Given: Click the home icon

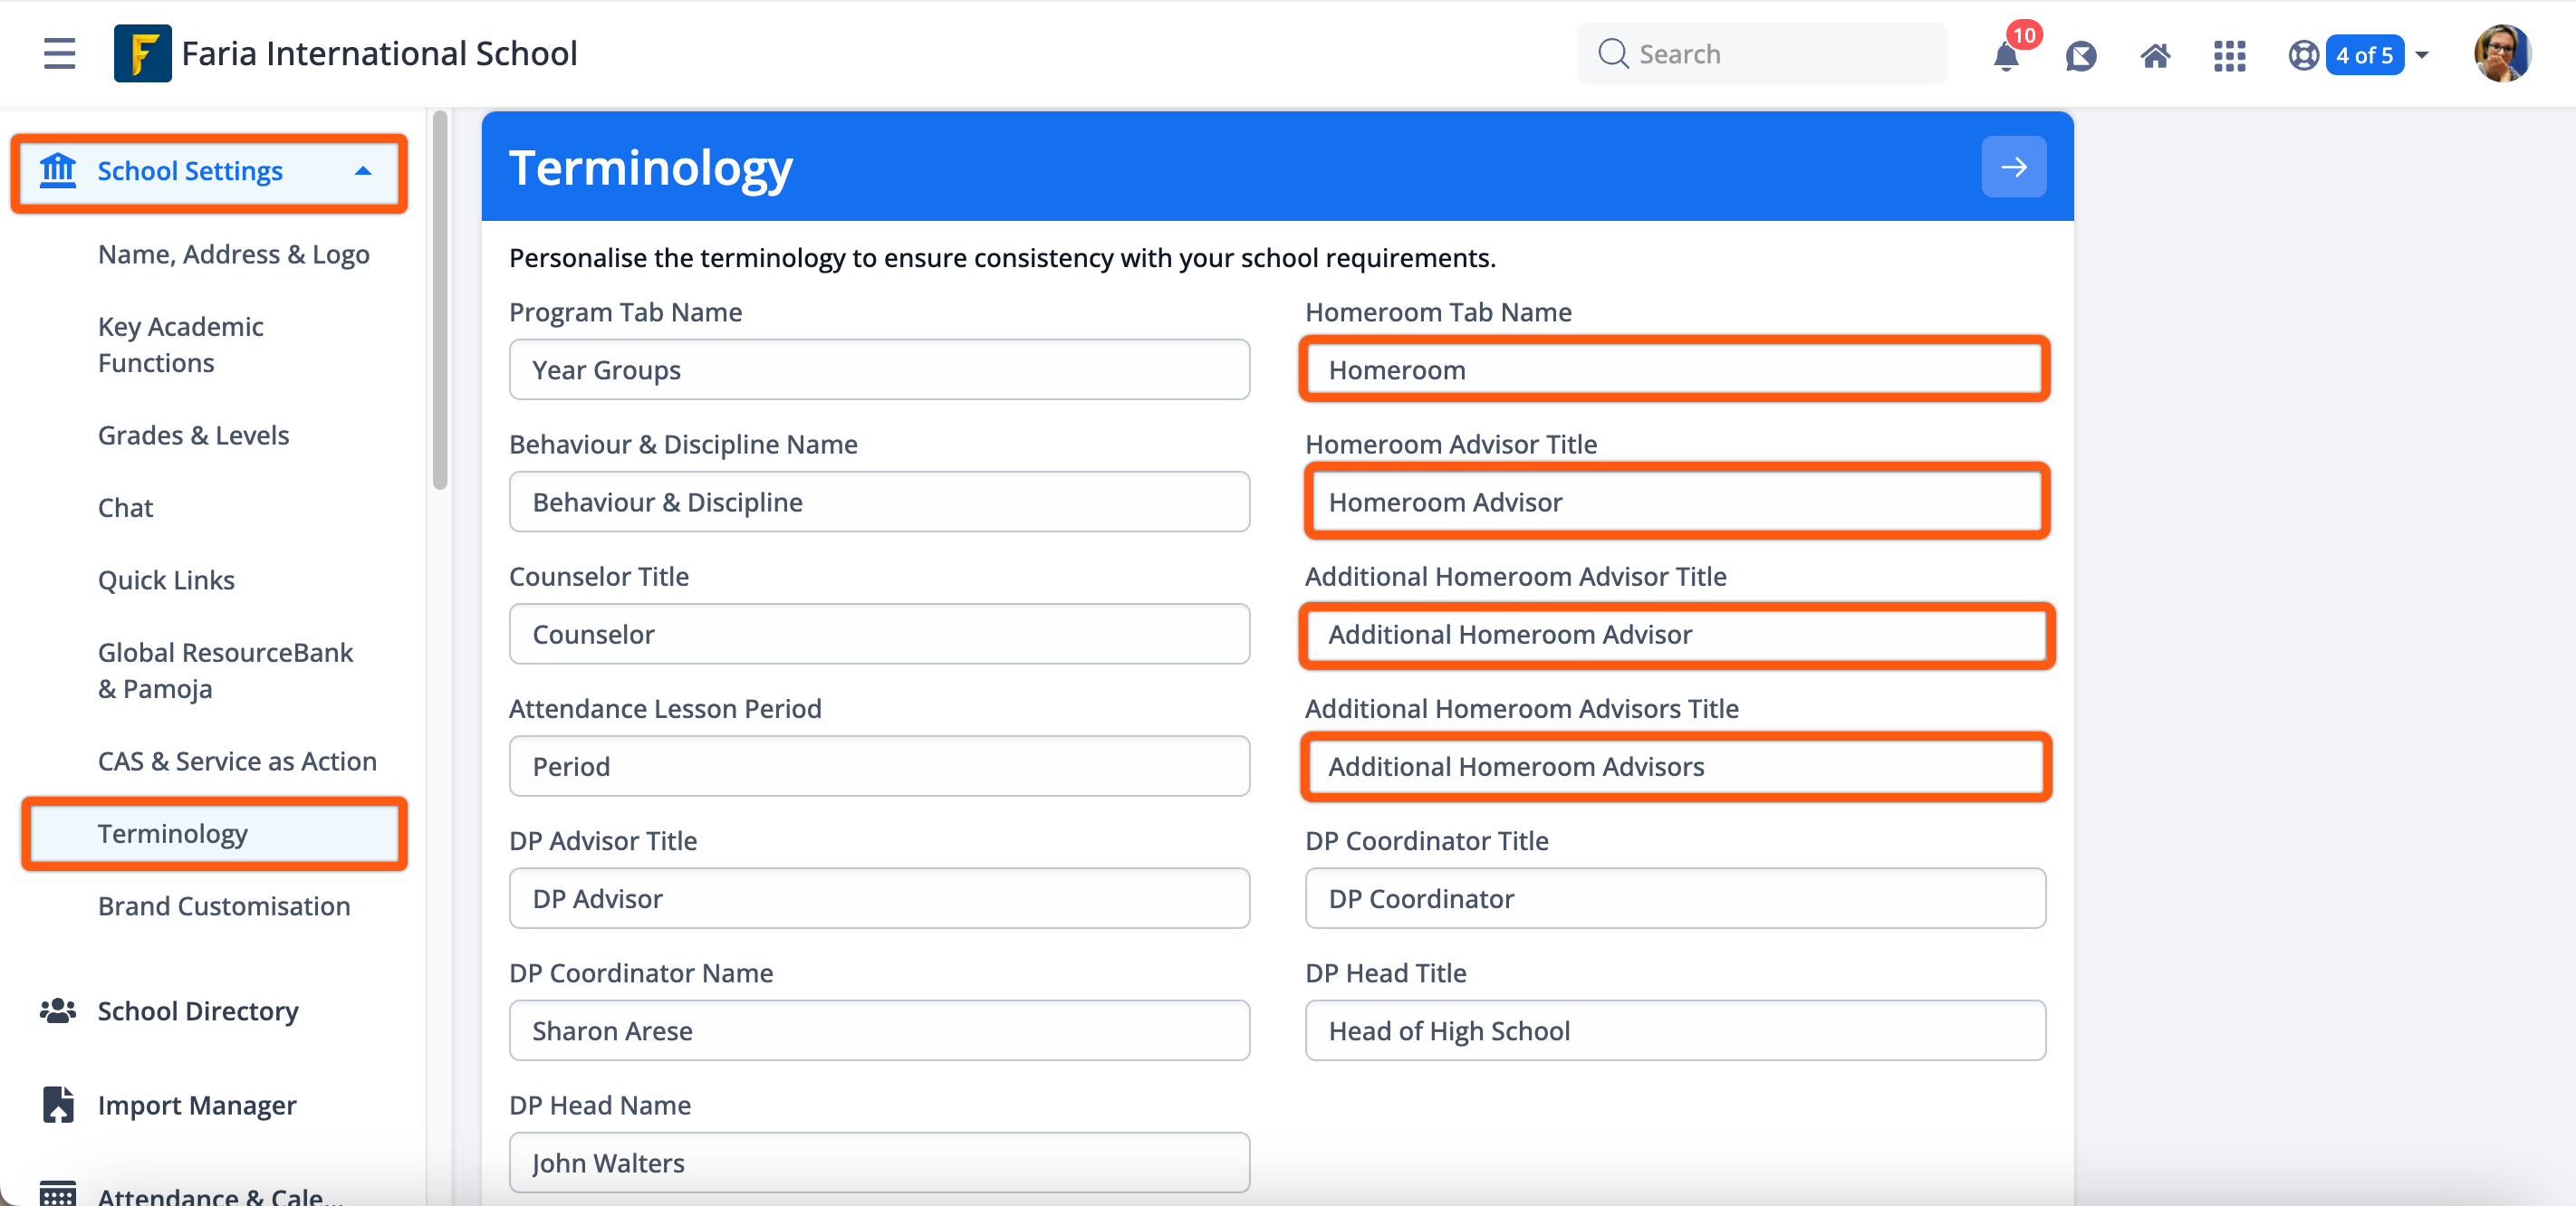Looking at the screenshot, I should 2155,57.
